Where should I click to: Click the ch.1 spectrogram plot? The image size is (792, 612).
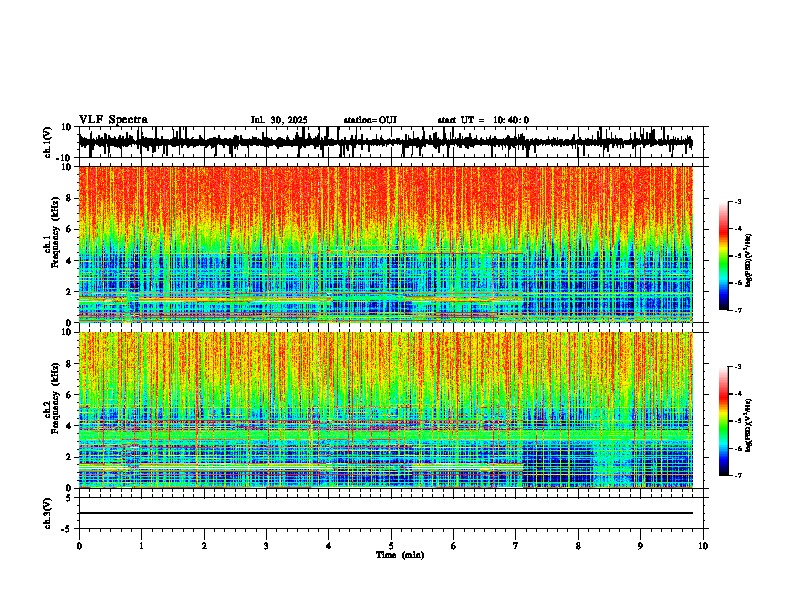point(386,244)
